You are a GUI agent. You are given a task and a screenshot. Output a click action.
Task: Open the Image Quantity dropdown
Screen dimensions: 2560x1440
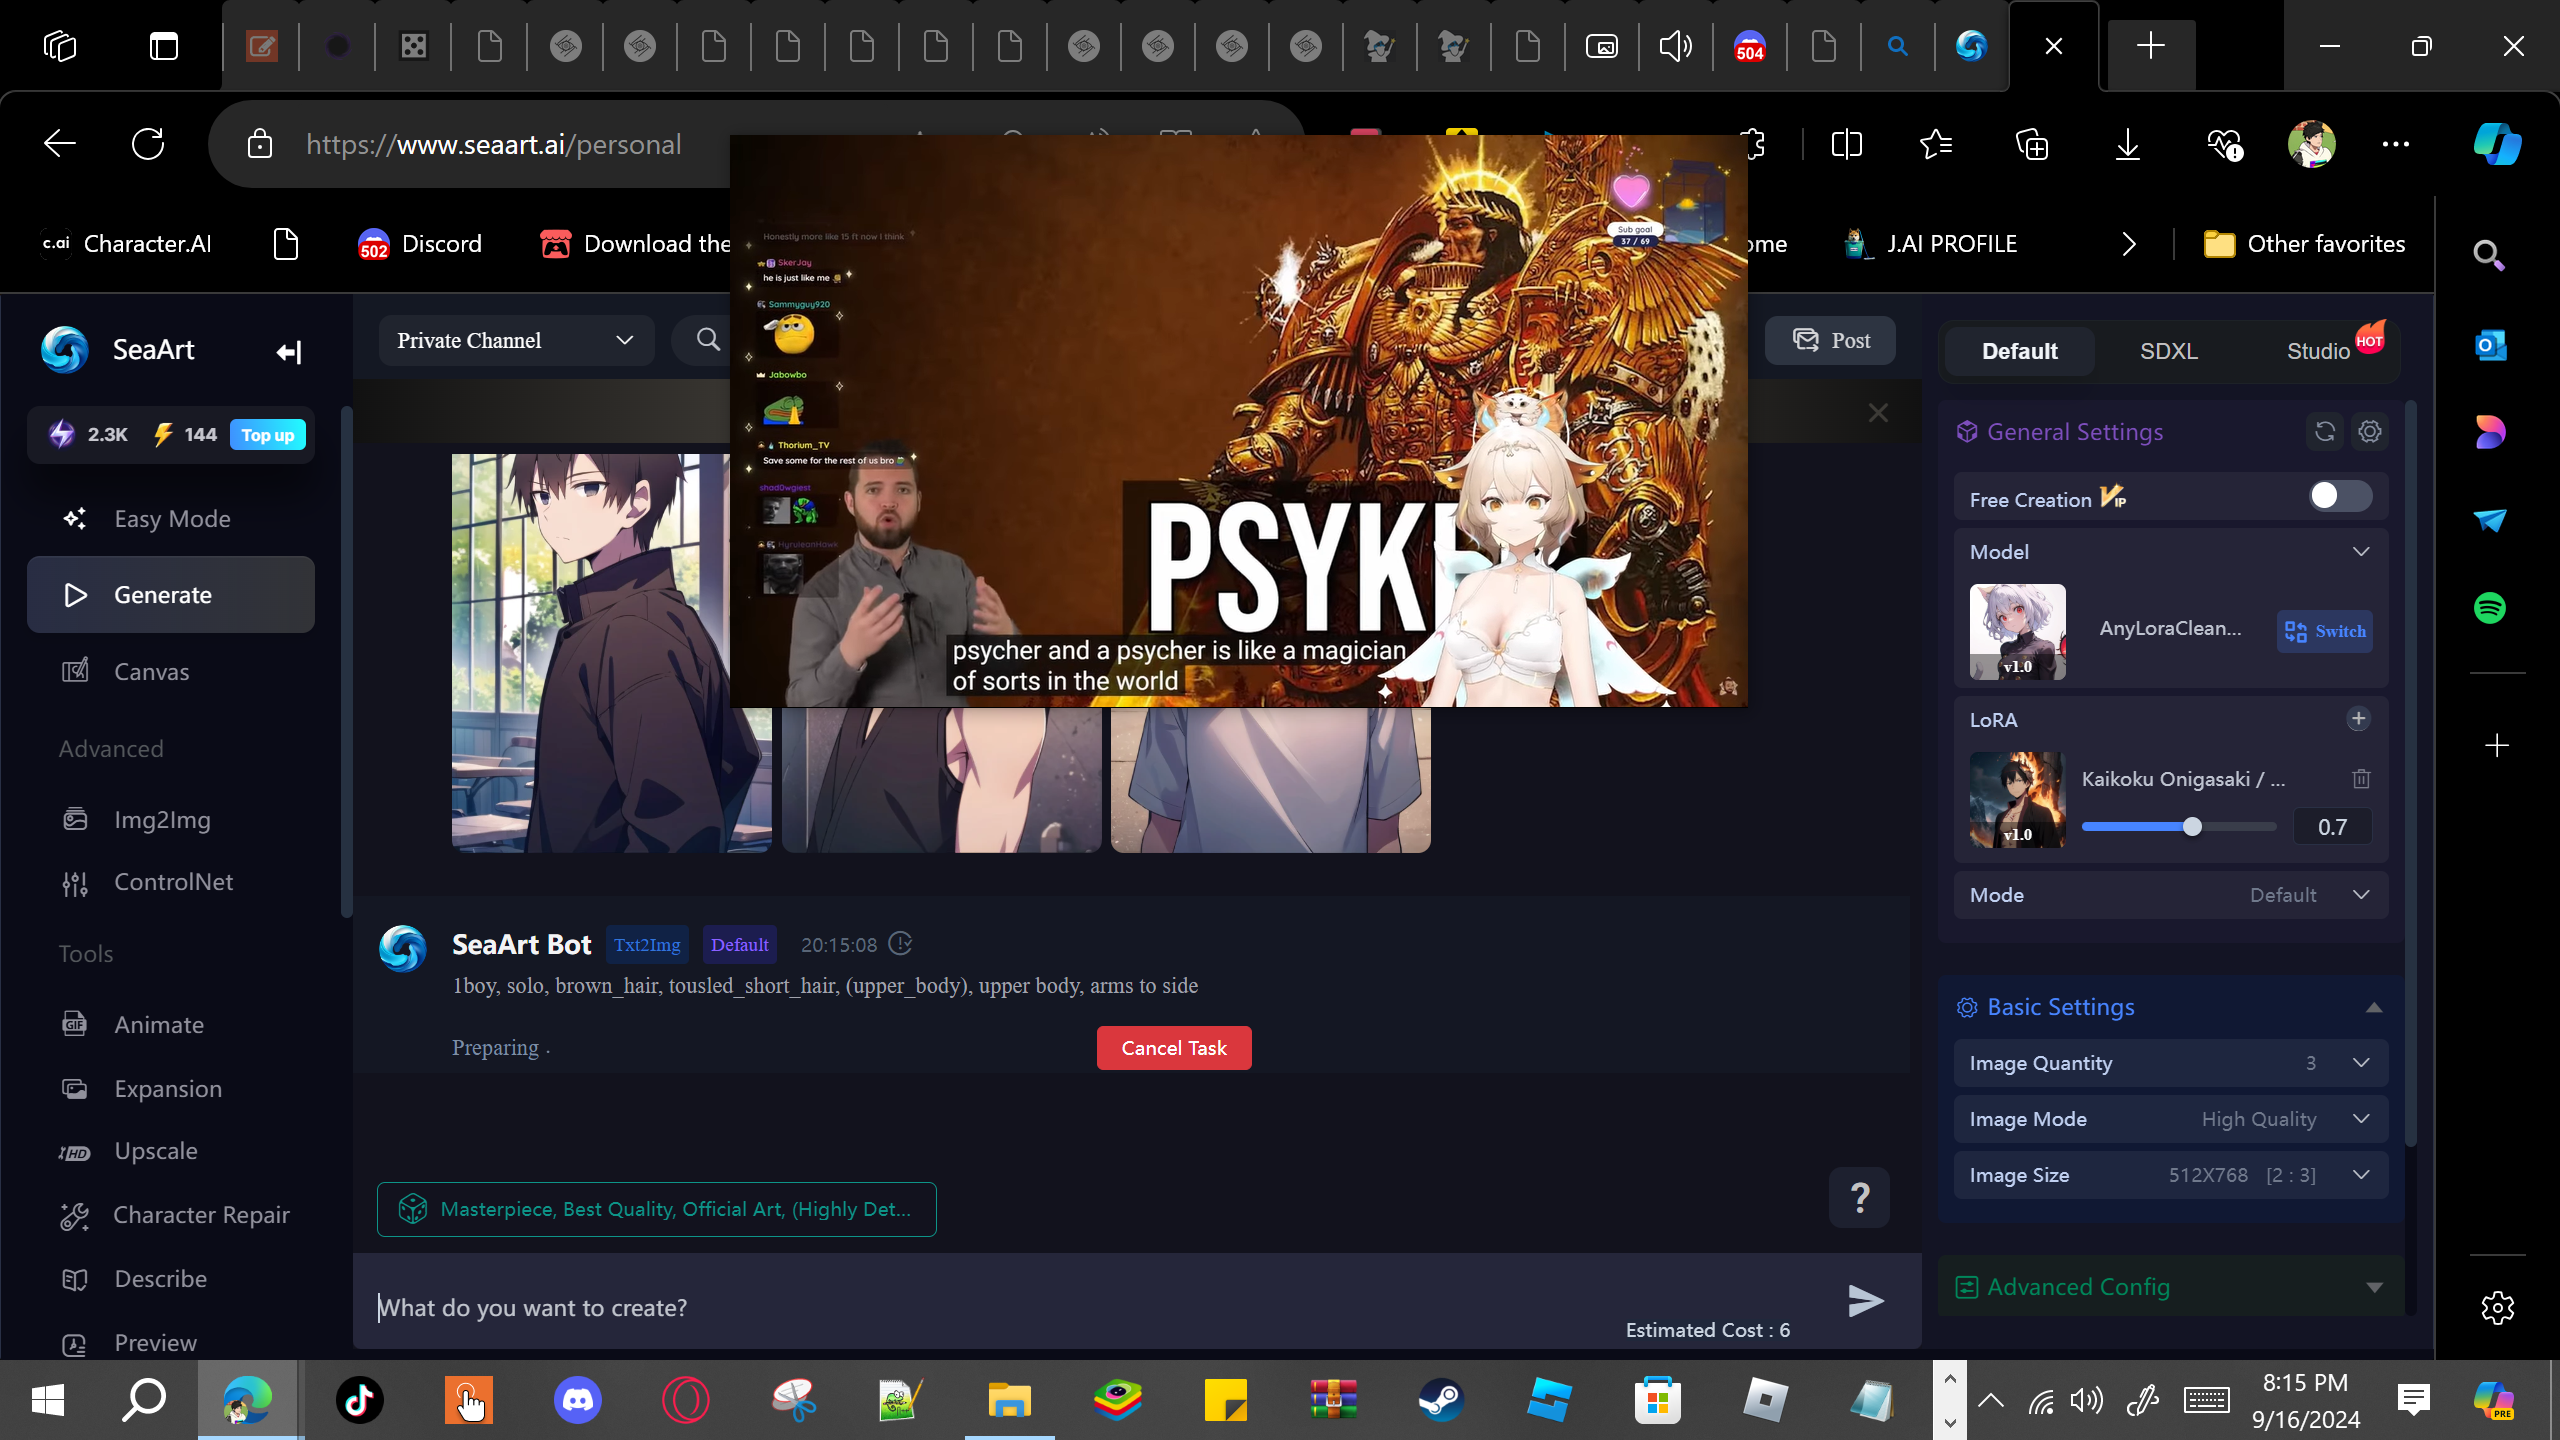click(2171, 1063)
